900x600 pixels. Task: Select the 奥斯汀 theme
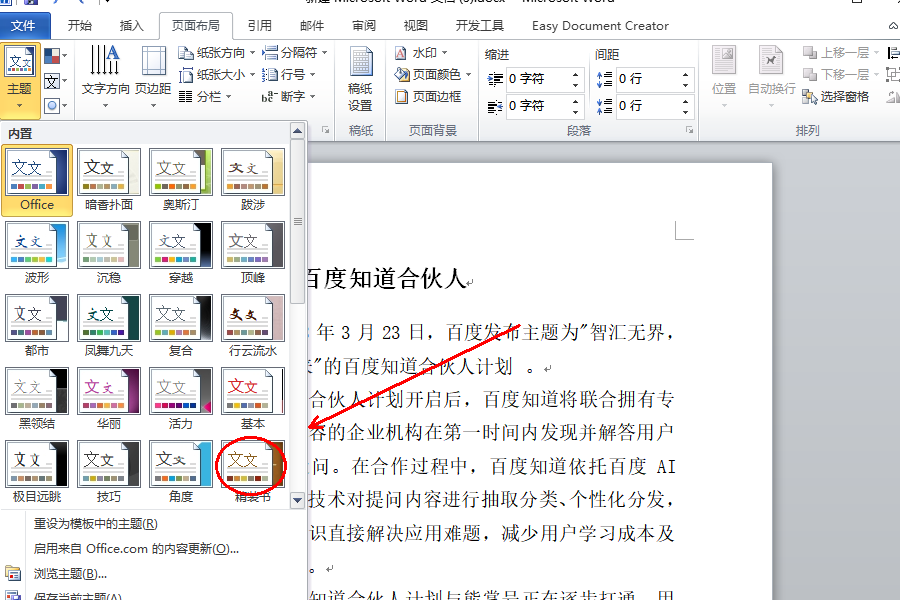181,180
